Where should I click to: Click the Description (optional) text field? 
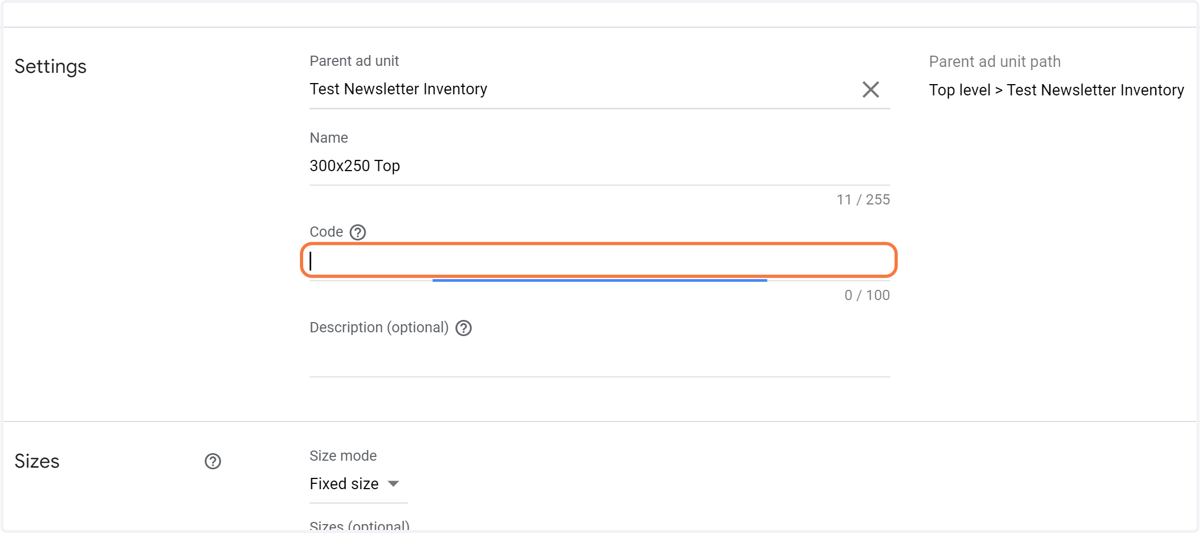point(600,358)
